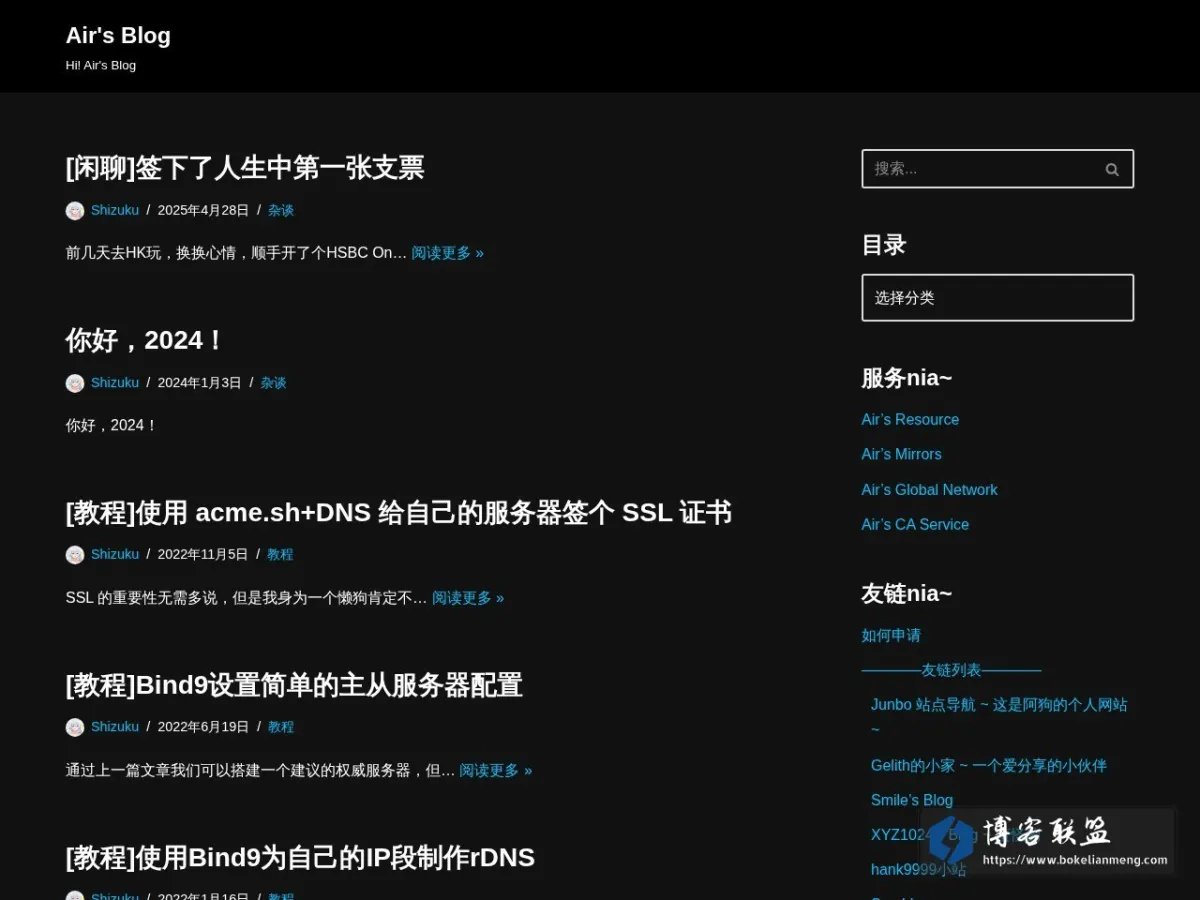Screen dimensions: 1200x900
Task: Open Air's Resource service link
Action: pos(910,419)
